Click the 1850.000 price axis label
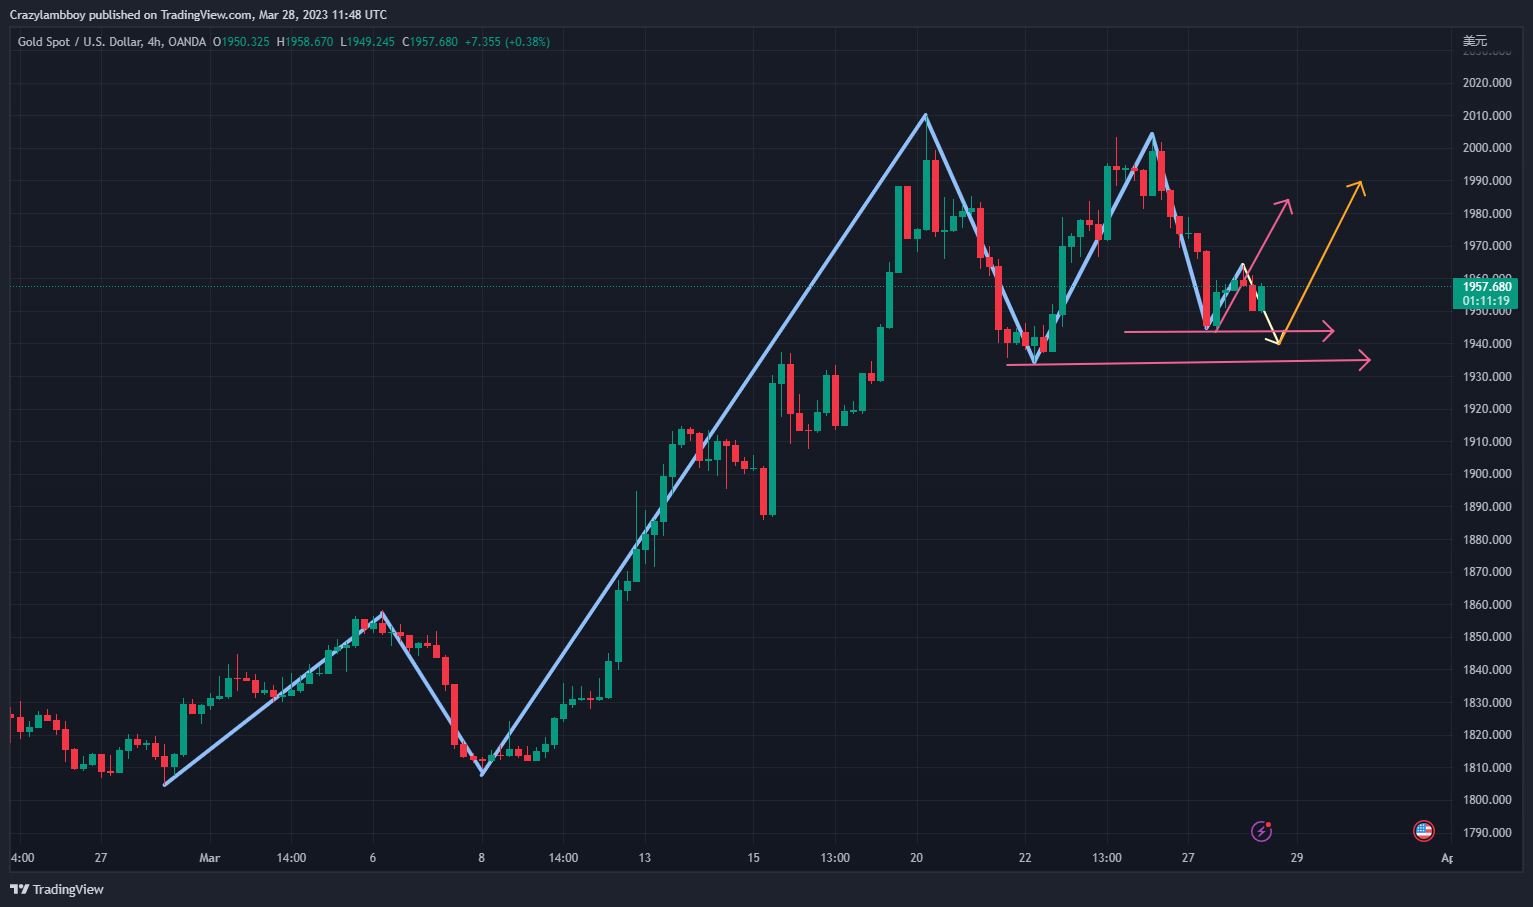This screenshot has height=907, width=1533. (x=1487, y=637)
